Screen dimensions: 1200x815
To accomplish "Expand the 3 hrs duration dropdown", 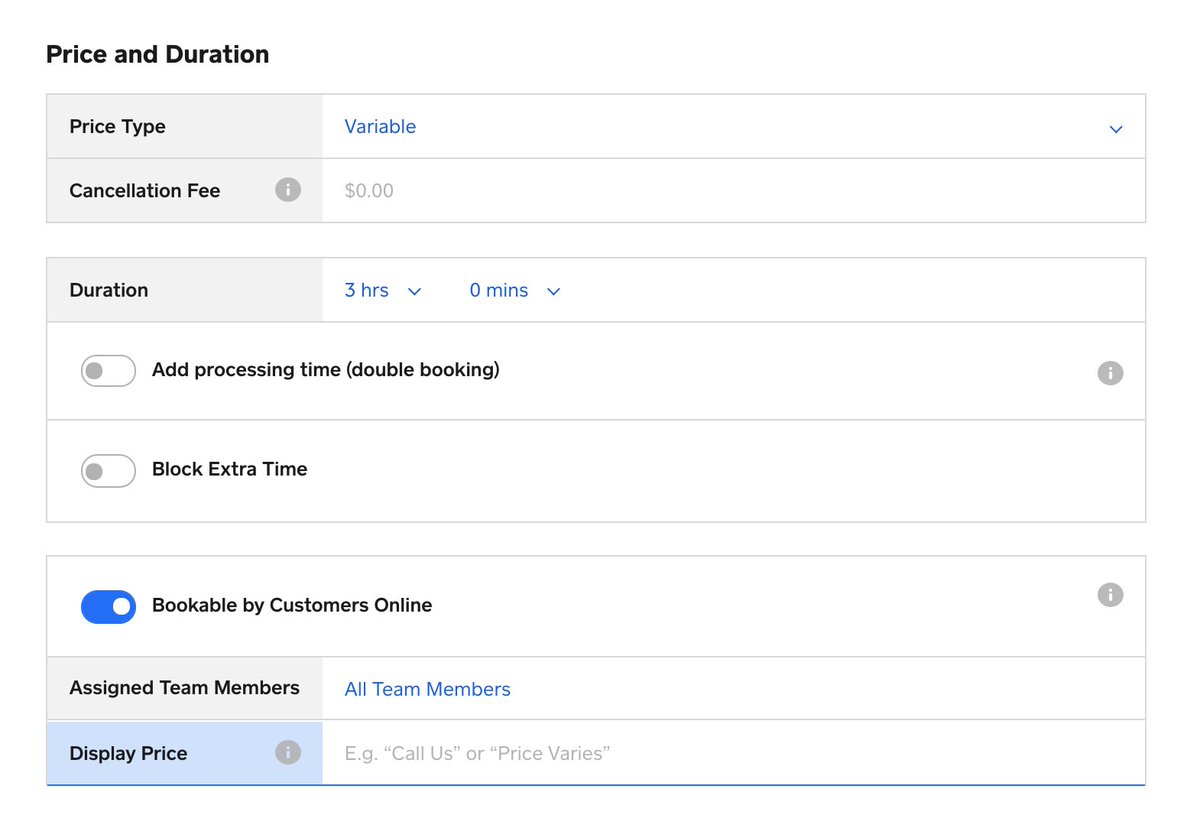I will pos(383,291).
